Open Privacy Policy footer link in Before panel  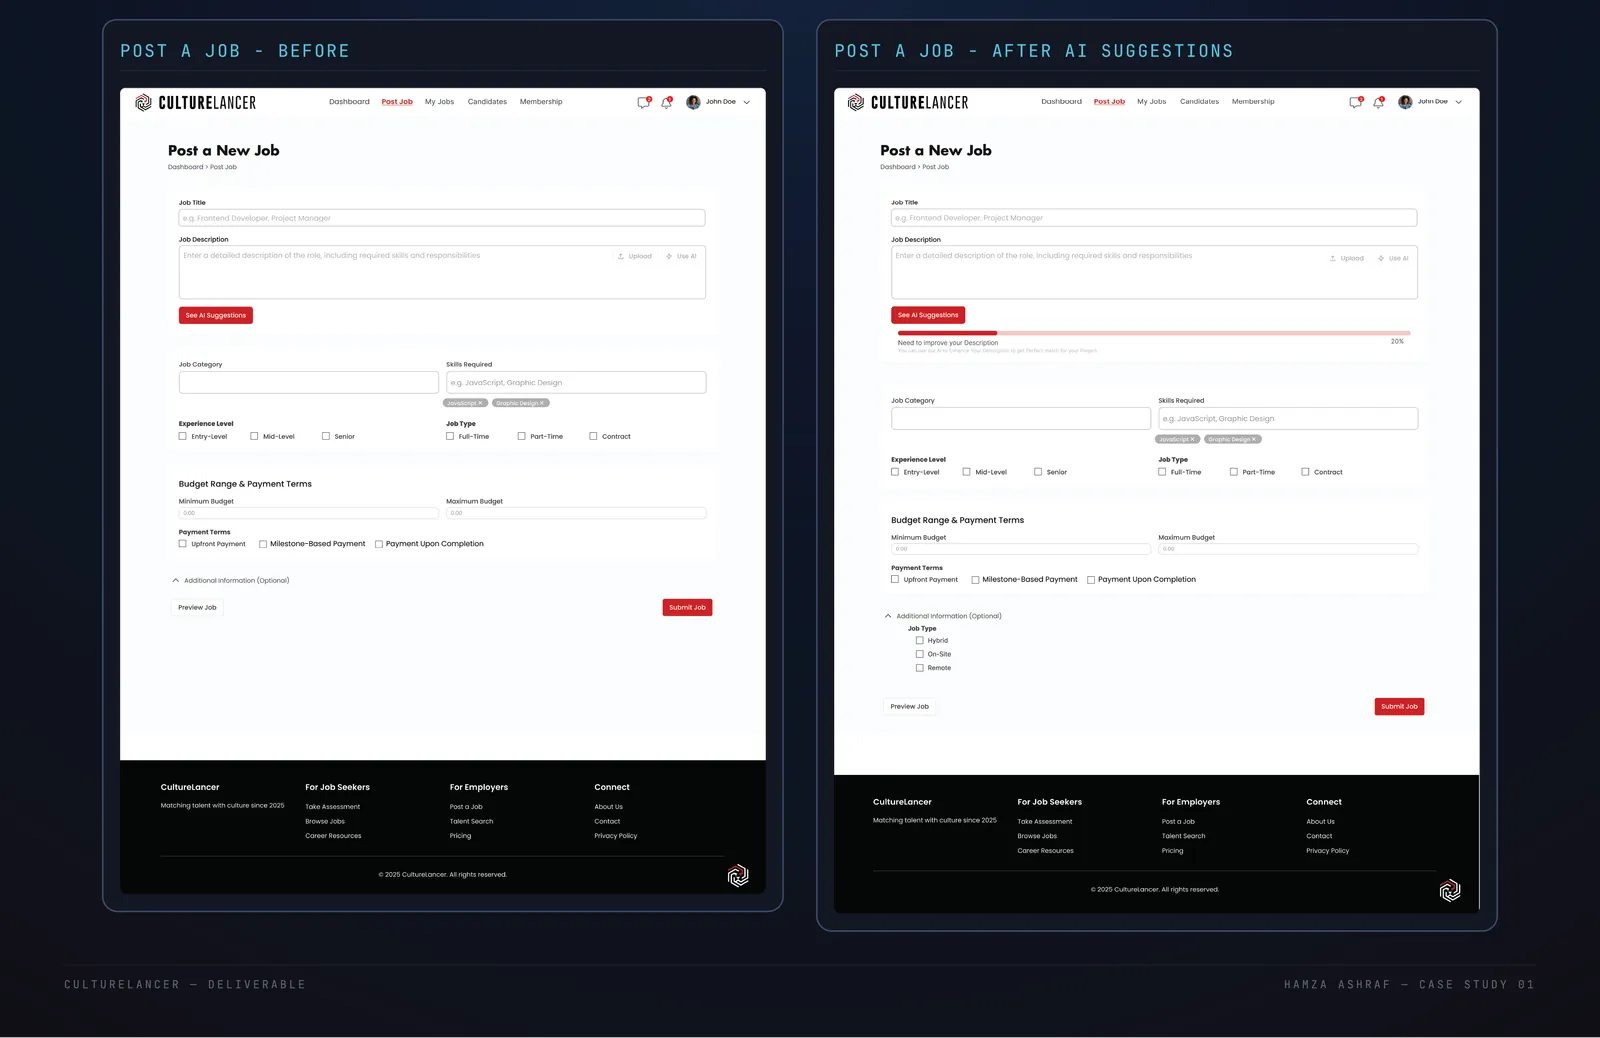coord(616,836)
